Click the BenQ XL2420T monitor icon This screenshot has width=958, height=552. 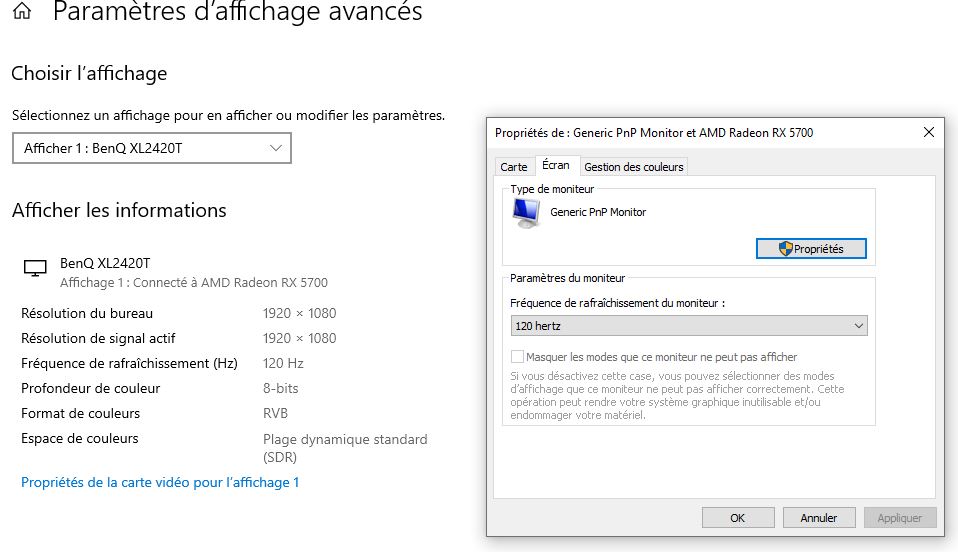(x=35, y=268)
